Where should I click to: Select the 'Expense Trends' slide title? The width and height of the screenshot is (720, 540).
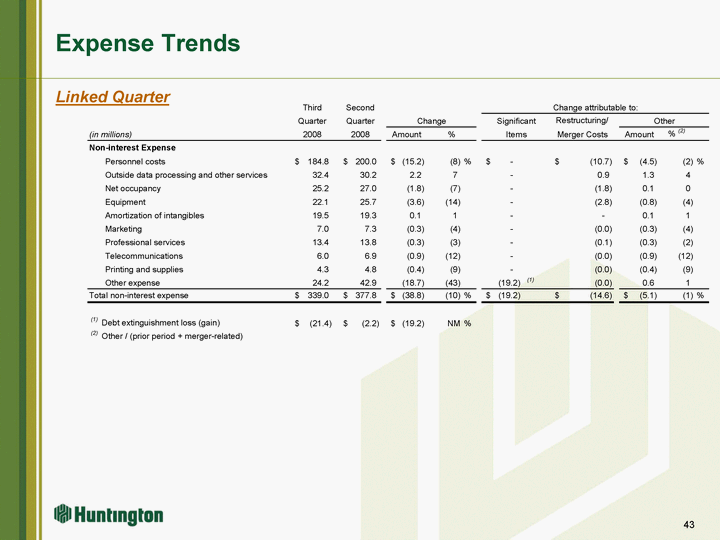[x=148, y=43]
